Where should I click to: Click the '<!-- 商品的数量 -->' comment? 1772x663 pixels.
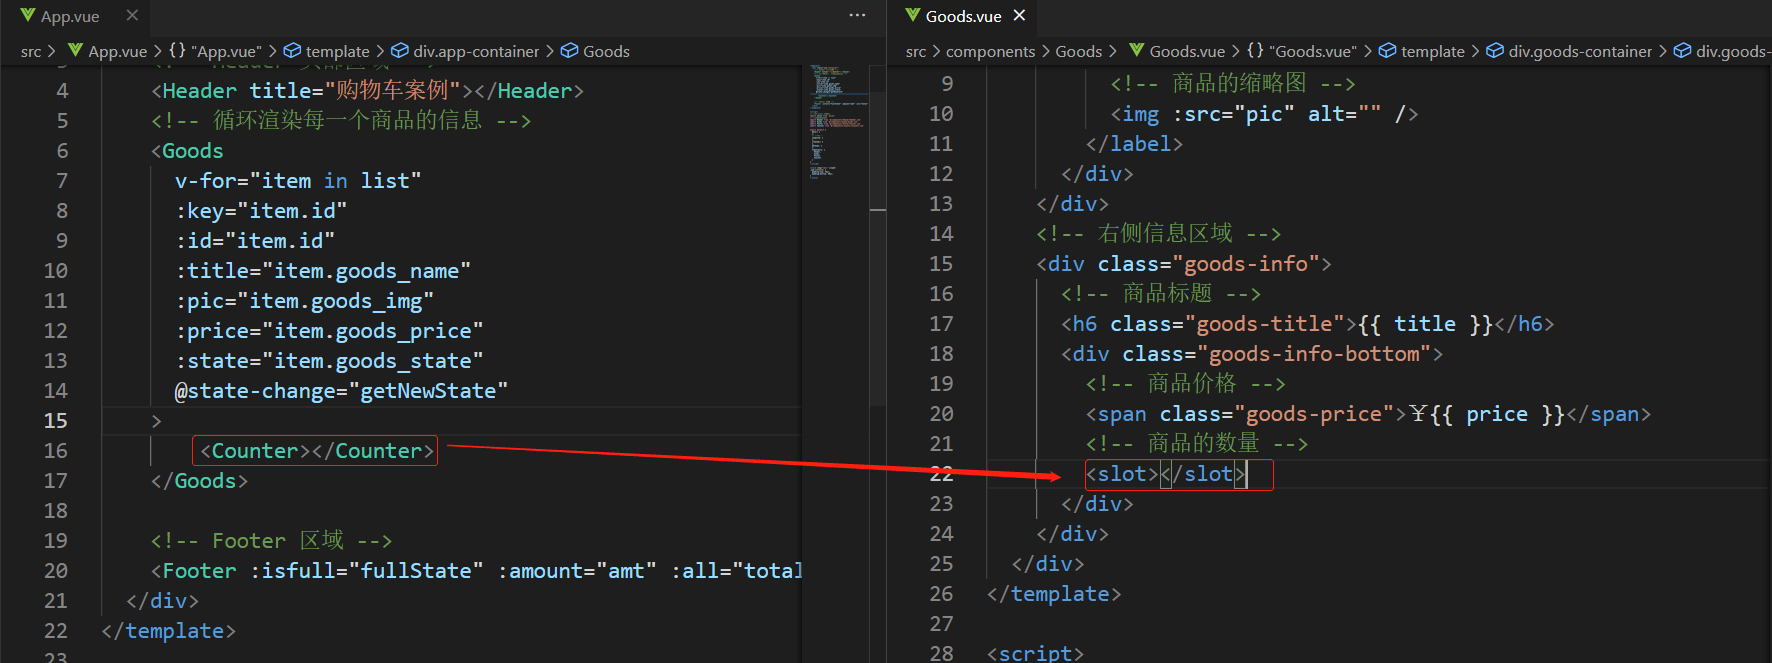[x=1197, y=444]
